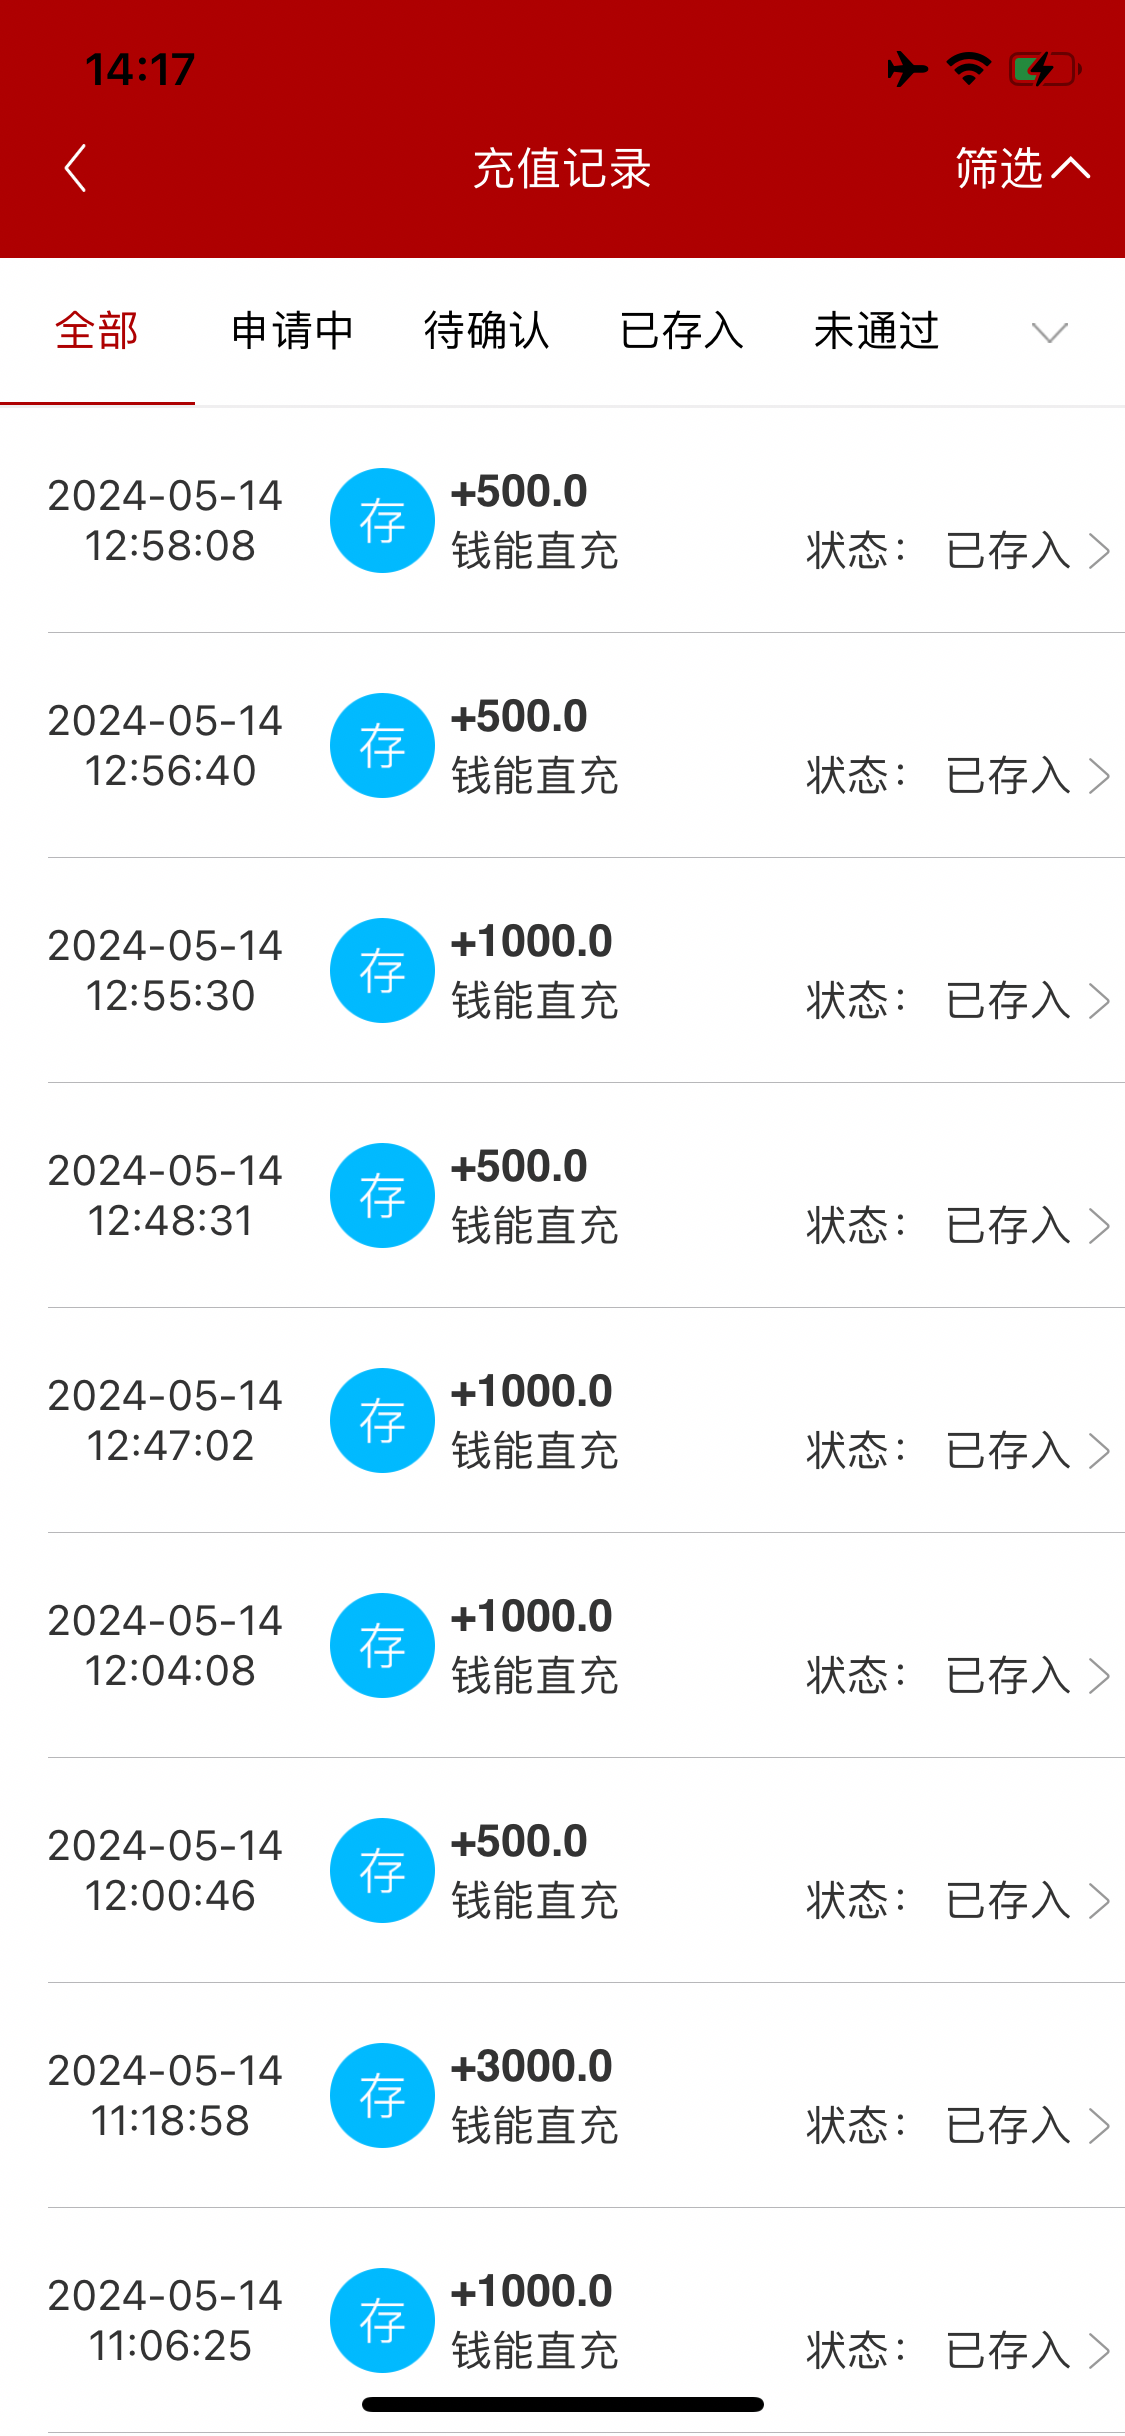This screenshot has width=1125, height=2436.
Task: Tap the 11:06:25 record's +1000.0 amount
Action: (x=531, y=2291)
